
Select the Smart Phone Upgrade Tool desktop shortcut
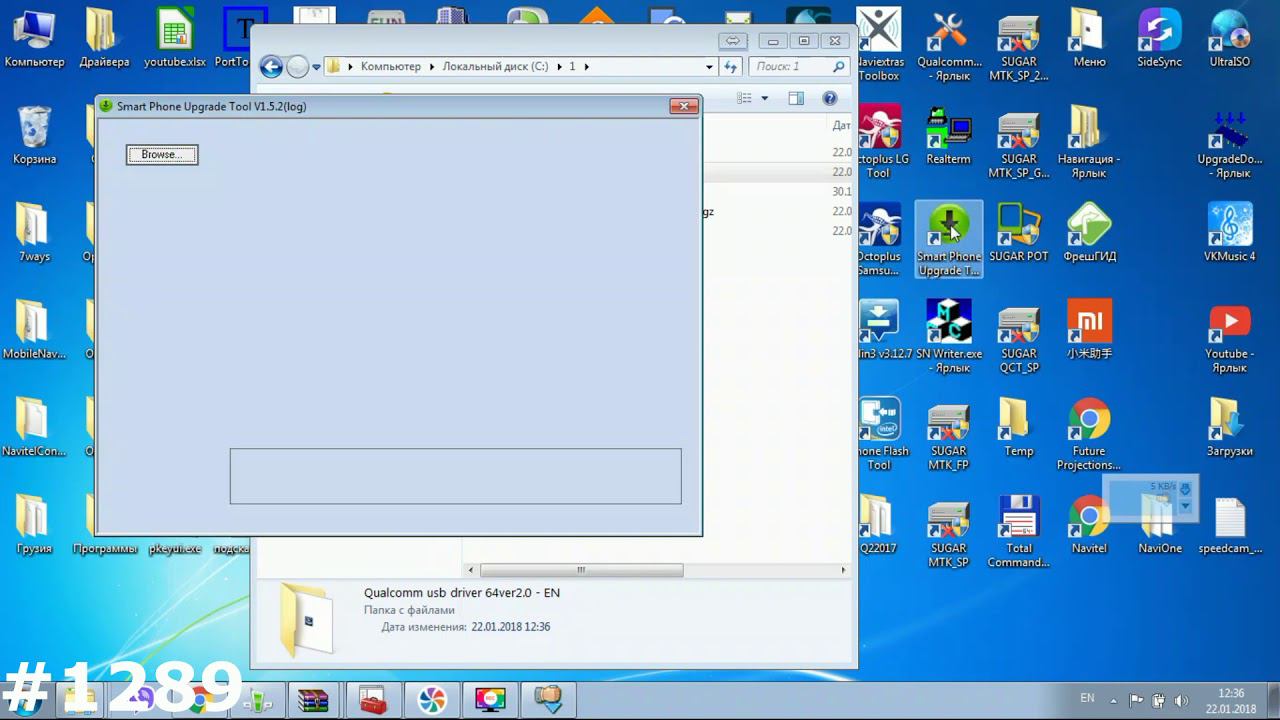pyautogui.click(x=949, y=240)
